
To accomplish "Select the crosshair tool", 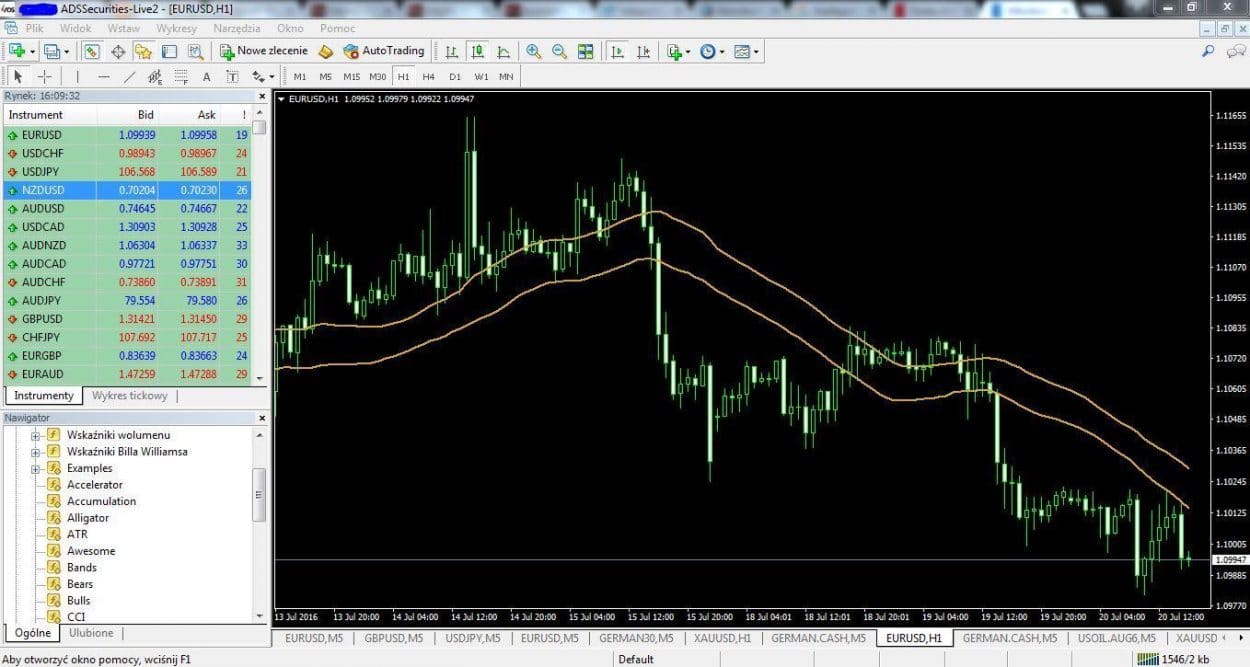I will click(x=45, y=76).
